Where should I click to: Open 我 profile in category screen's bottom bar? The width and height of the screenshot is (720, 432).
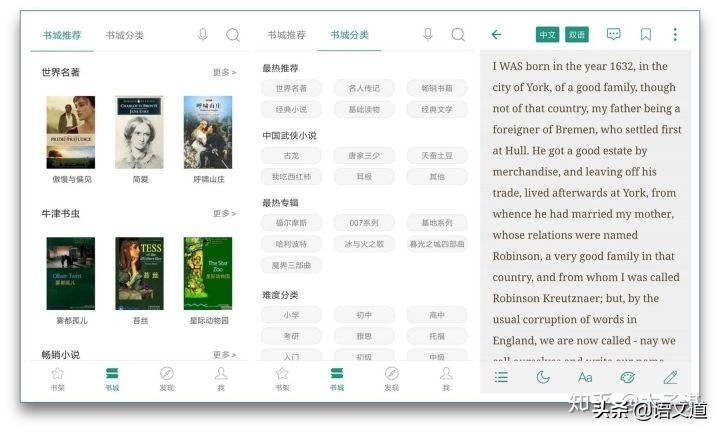(446, 379)
